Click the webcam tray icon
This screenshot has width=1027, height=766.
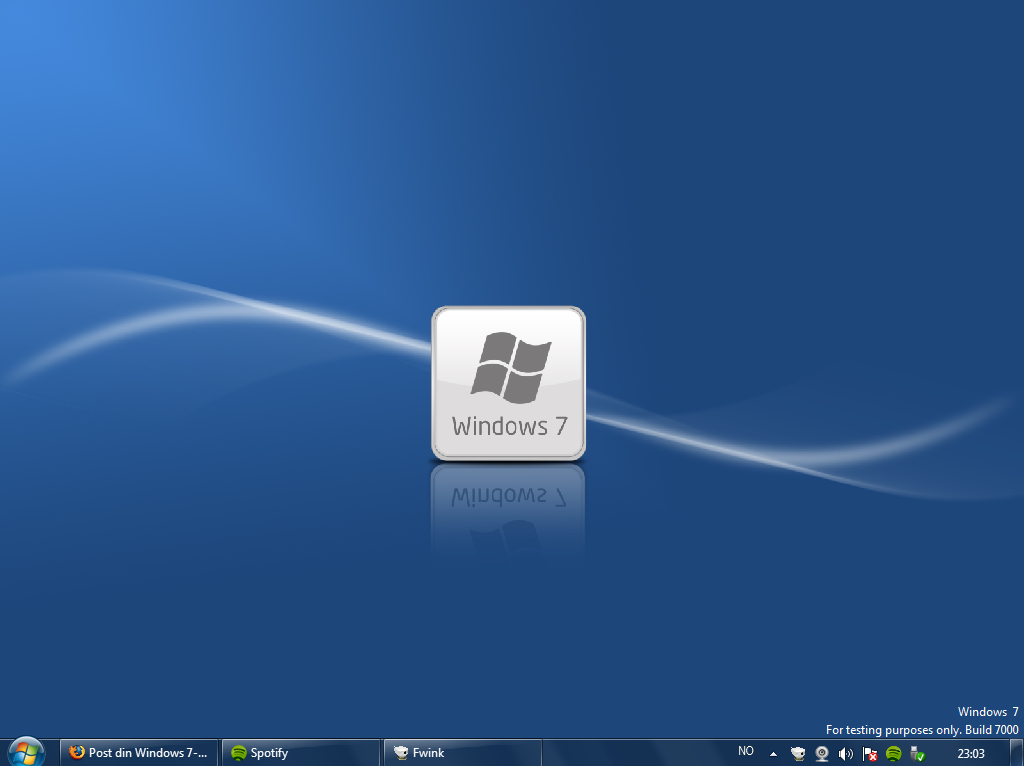tap(822, 754)
